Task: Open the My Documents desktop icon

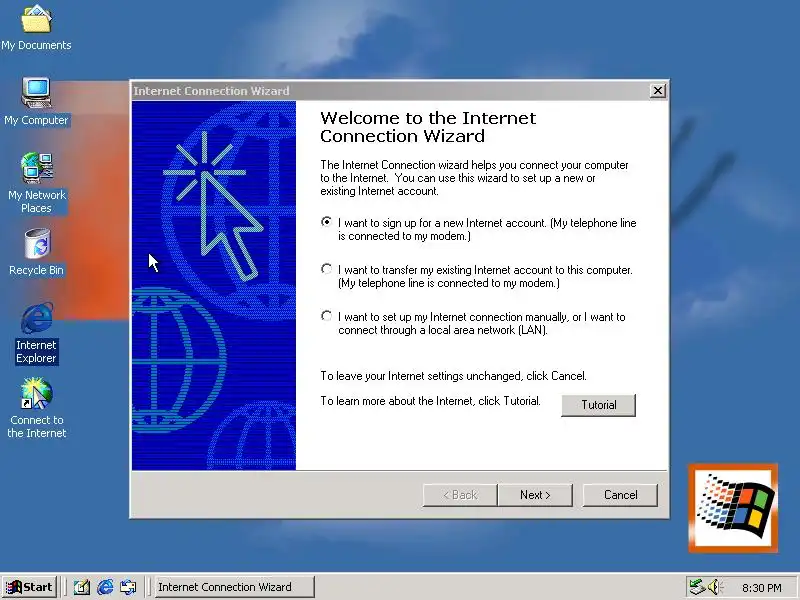Action: pos(36,28)
